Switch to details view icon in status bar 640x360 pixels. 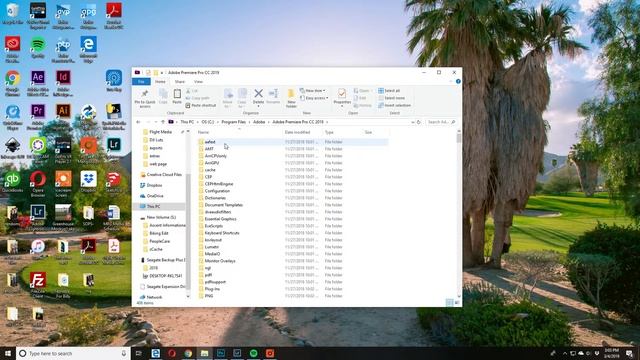449,303
